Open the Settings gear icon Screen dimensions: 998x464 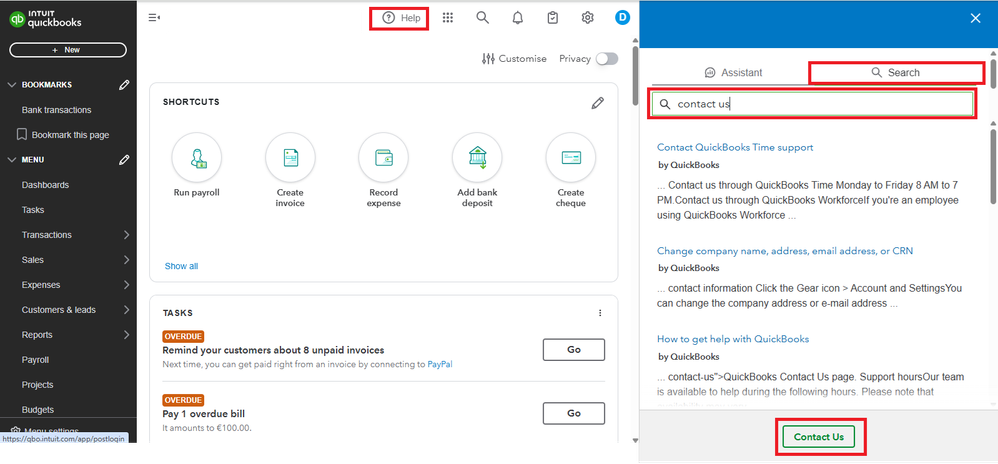[587, 18]
